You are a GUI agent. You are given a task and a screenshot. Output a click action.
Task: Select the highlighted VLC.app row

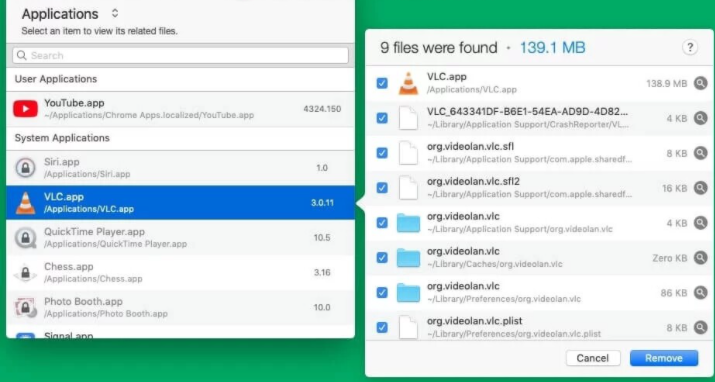point(181,203)
